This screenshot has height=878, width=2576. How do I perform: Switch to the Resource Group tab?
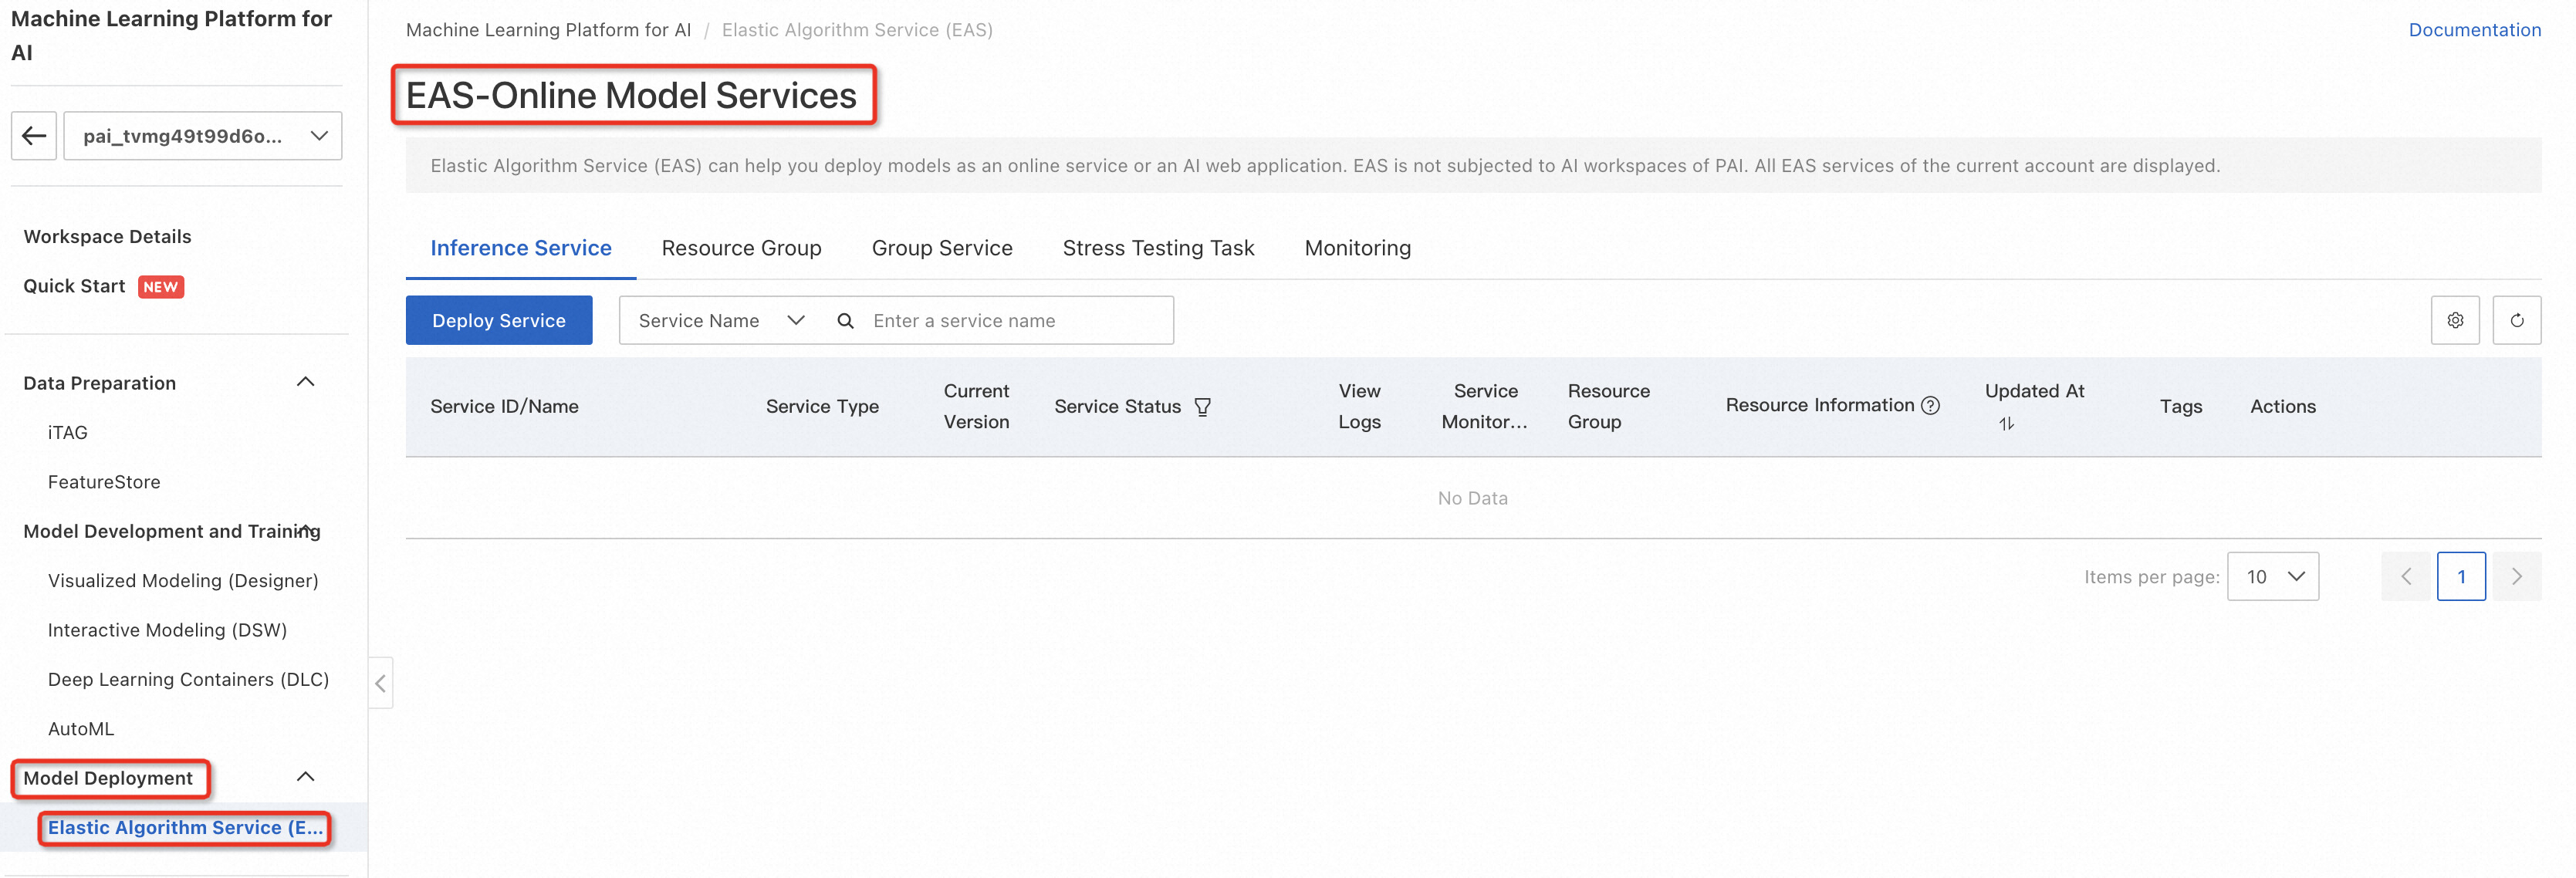(x=741, y=248)
